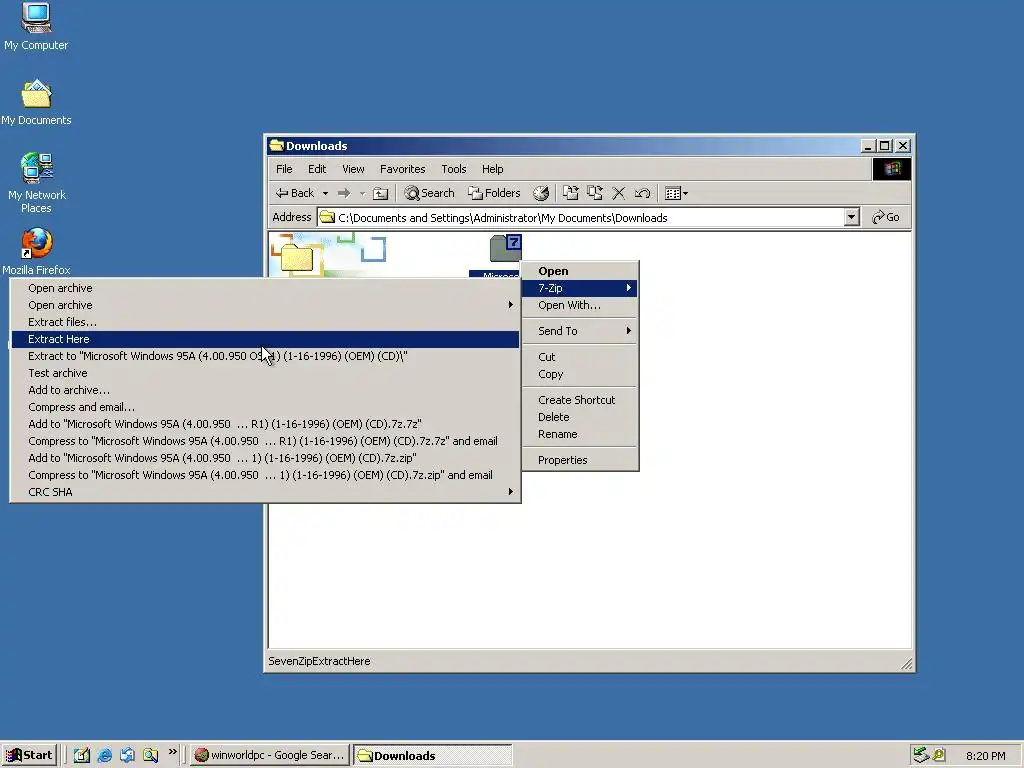Expand the second Open archive submenu
Screen dimensions: 1024x768
pos(265,305)
